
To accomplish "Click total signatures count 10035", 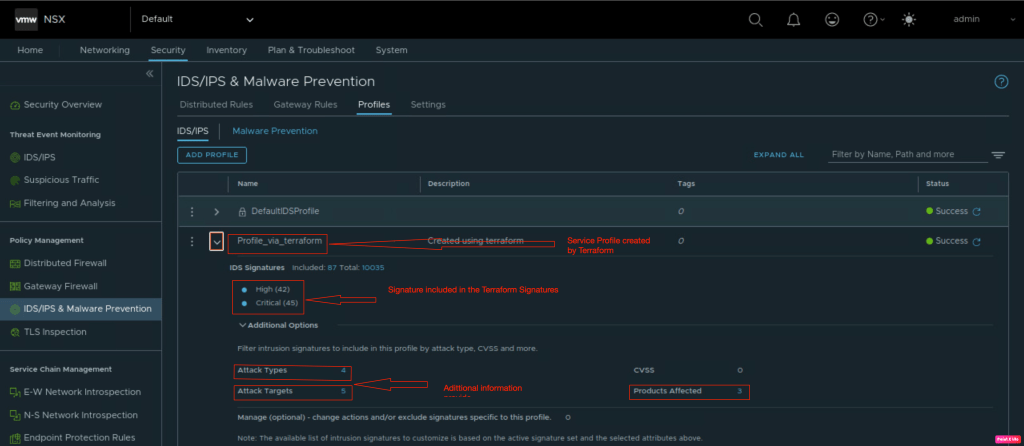I will coord(373,268).
